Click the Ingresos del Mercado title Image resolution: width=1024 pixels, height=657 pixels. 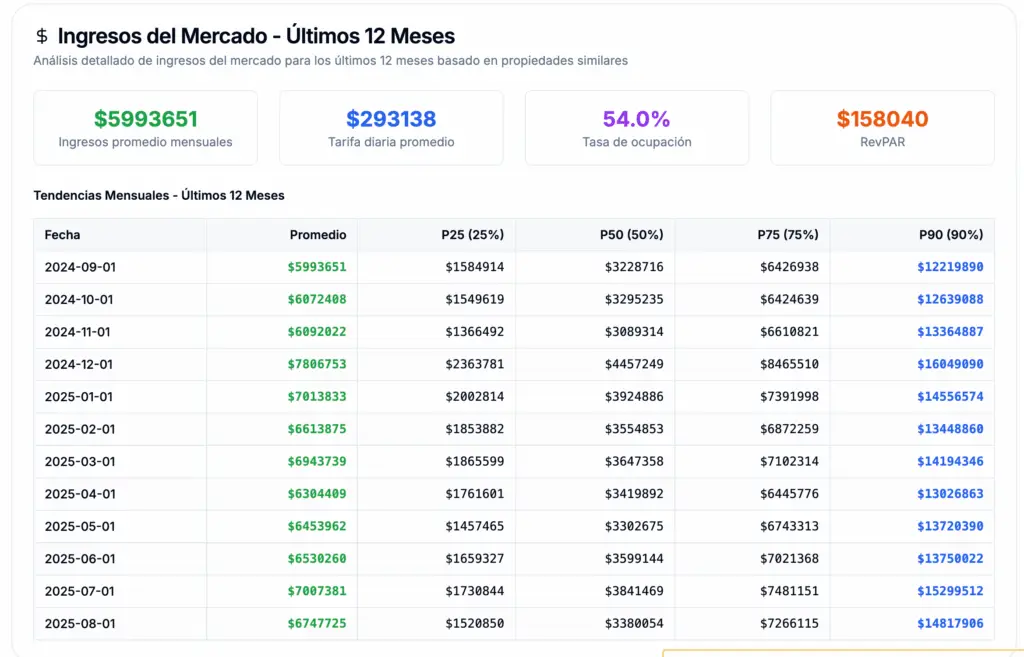[x=256, y=37]
